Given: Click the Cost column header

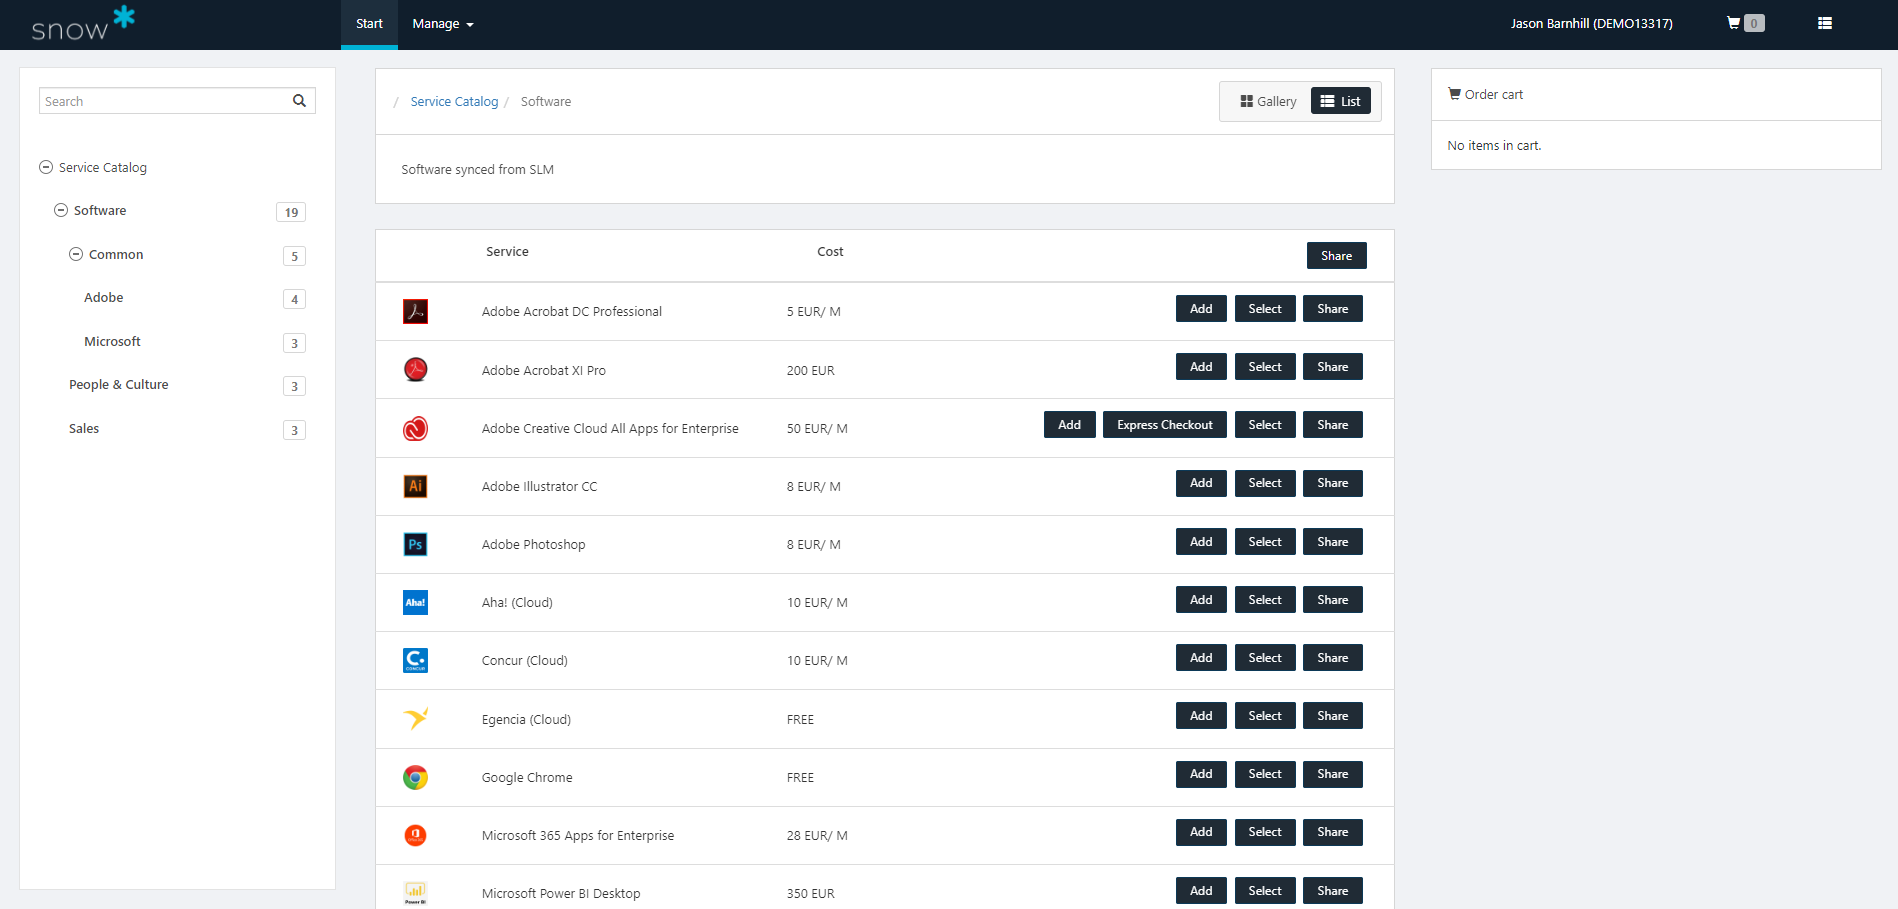Looking at the screenshot, I should point(830,252).
